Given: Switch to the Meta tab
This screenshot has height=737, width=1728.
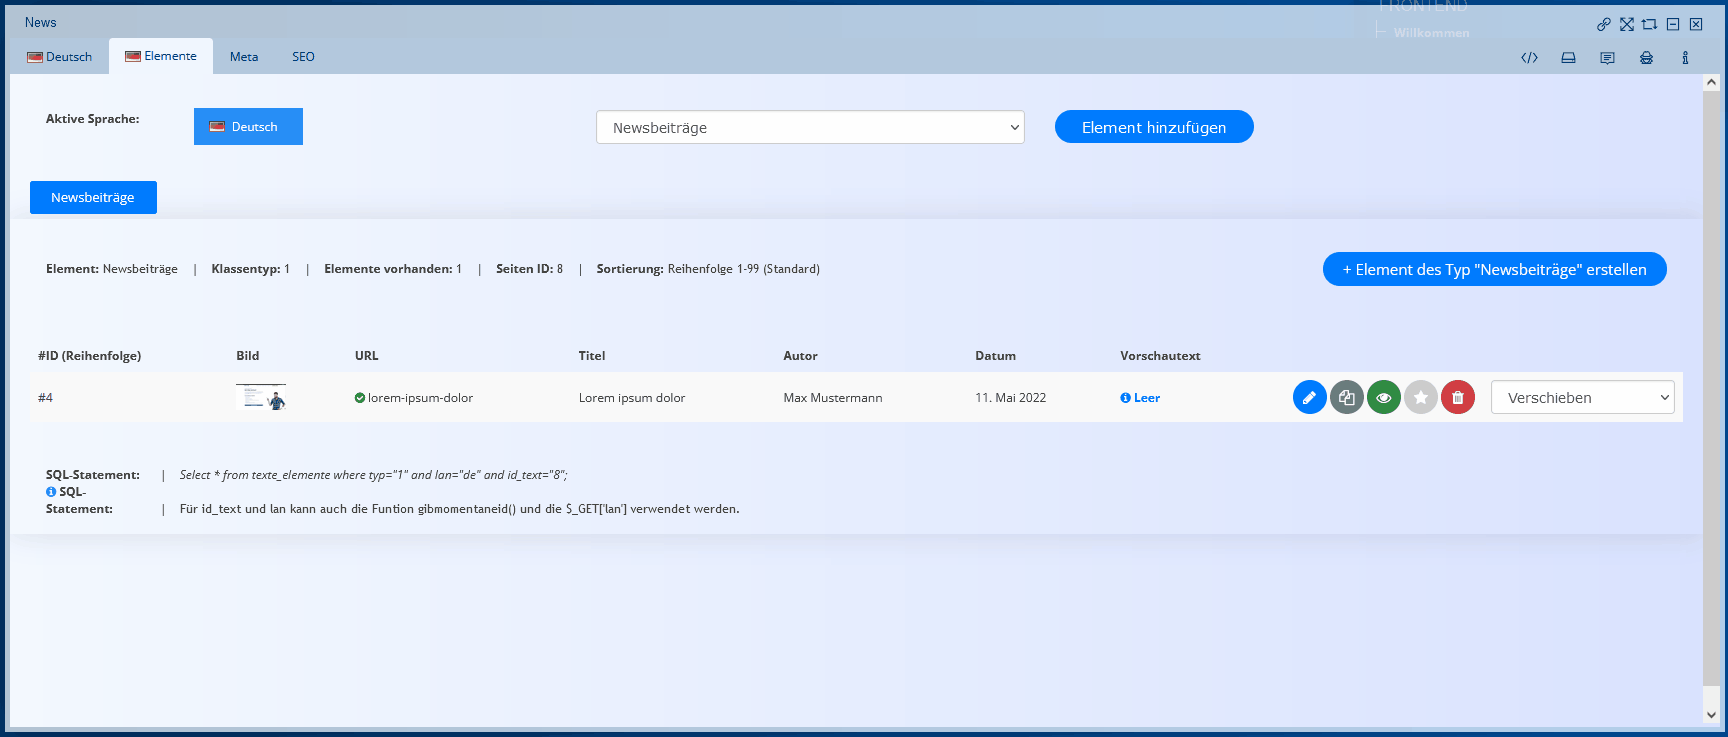Looking at the screenshot, I should [244, 57].
